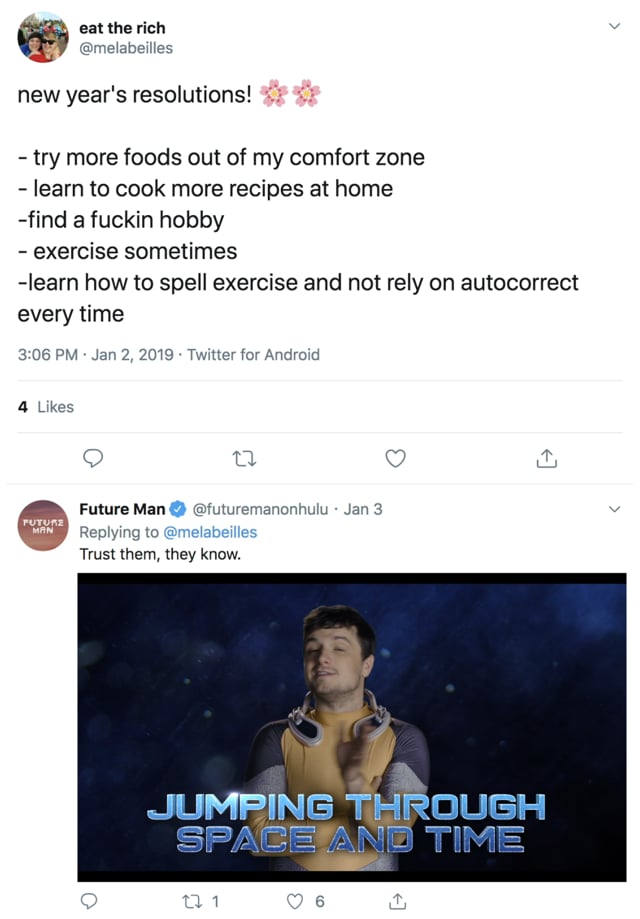Expand Future Man tweet's options chevron
This screenshot has width=640, height=919.
614,508
